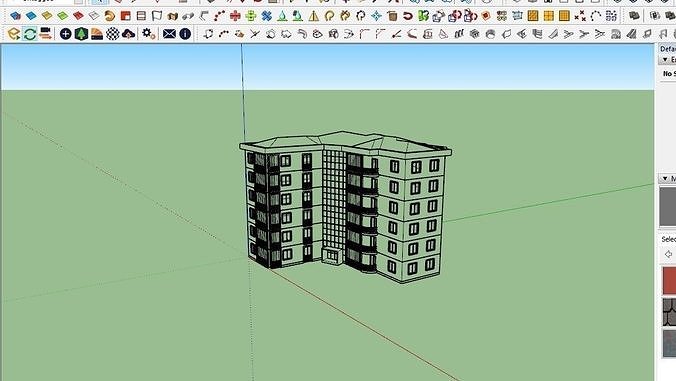Click the brown bucket icon

(392, 16)
